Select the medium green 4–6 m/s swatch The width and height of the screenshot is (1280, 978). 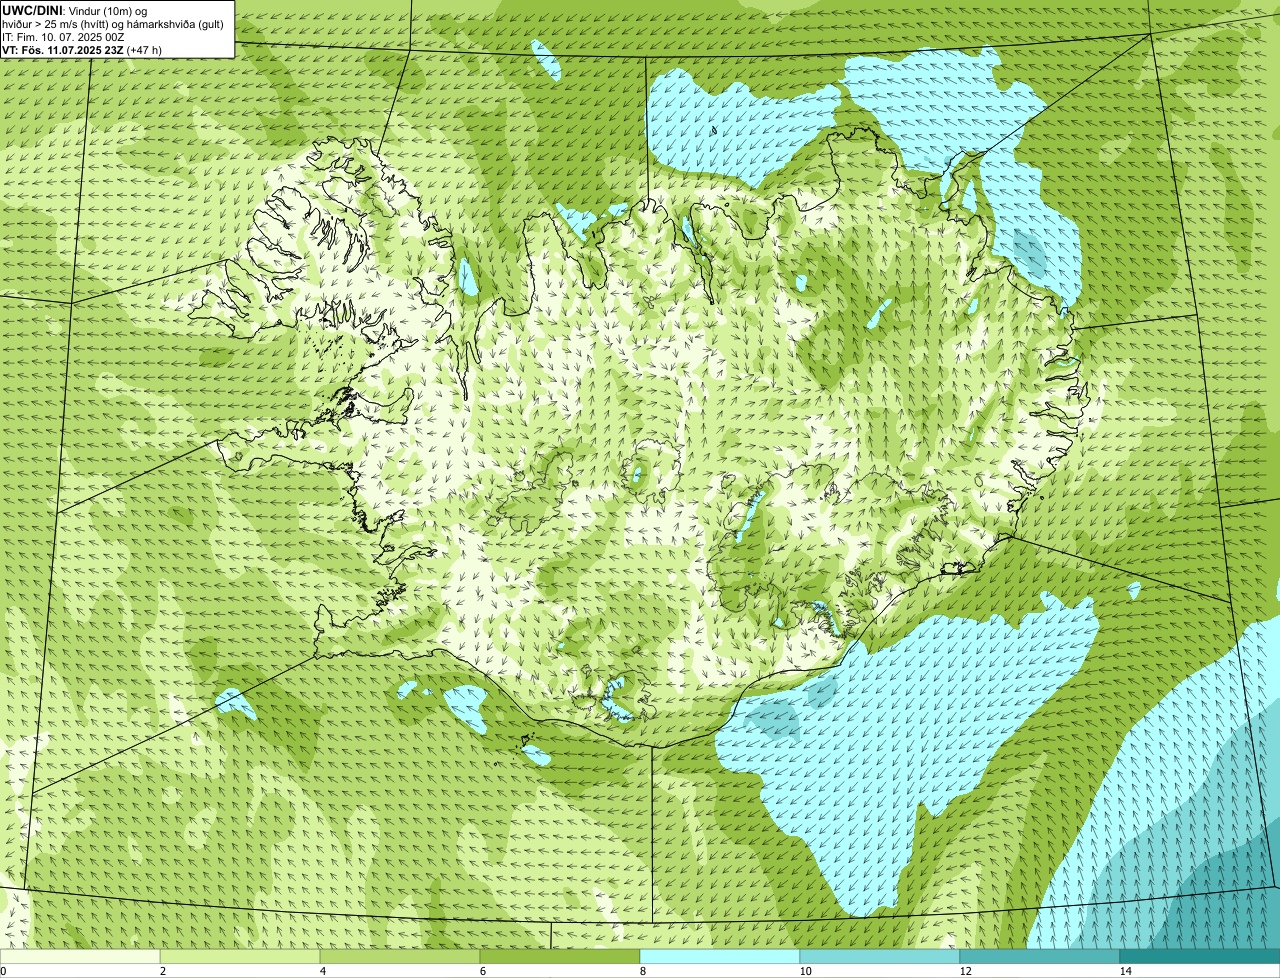pos(400,956)
